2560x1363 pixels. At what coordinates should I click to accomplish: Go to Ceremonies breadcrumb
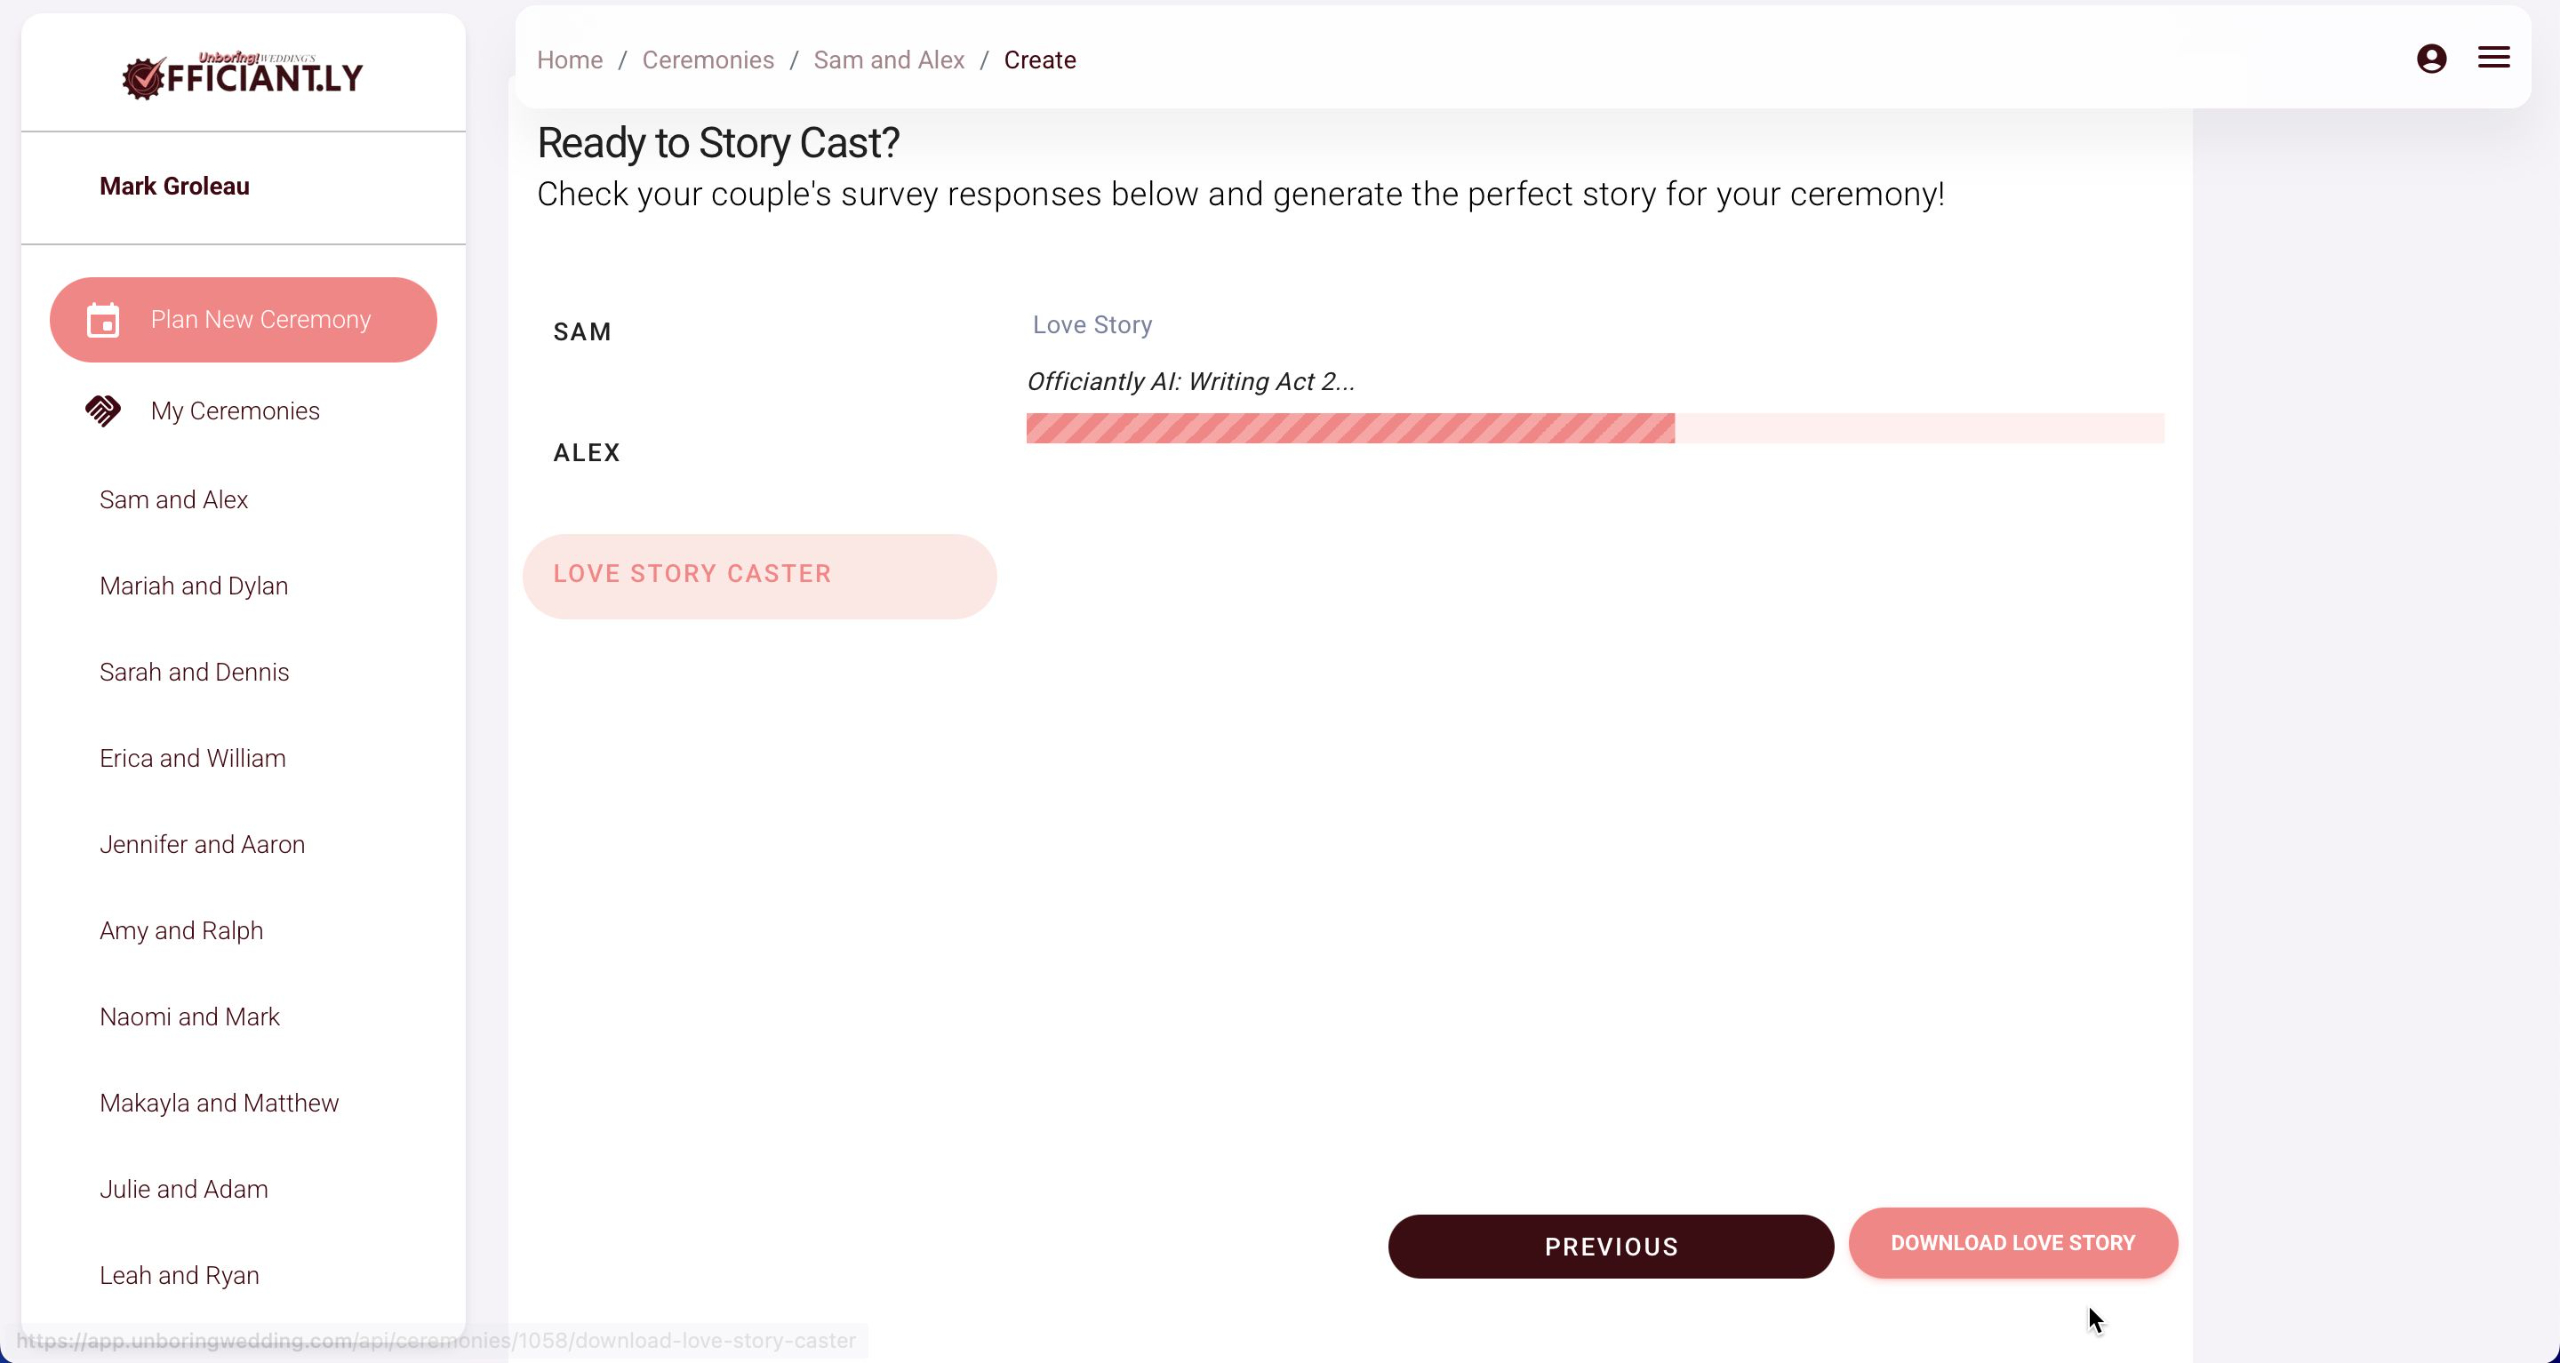[707, 60]
